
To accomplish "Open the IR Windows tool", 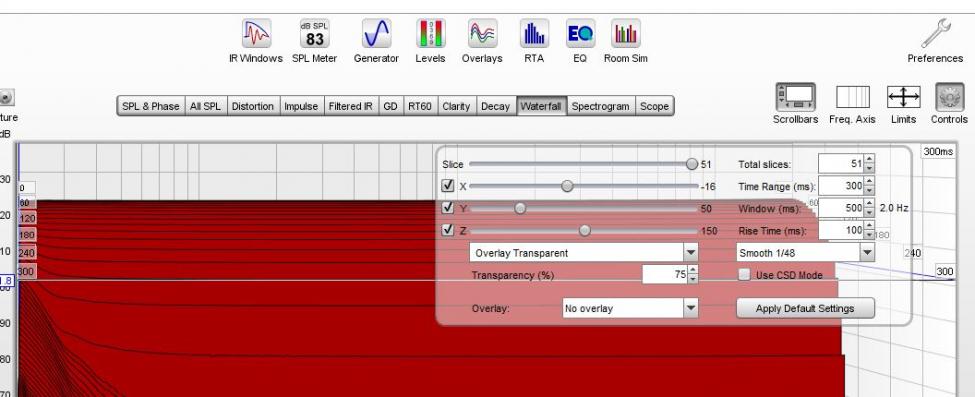I will (256, 34).
